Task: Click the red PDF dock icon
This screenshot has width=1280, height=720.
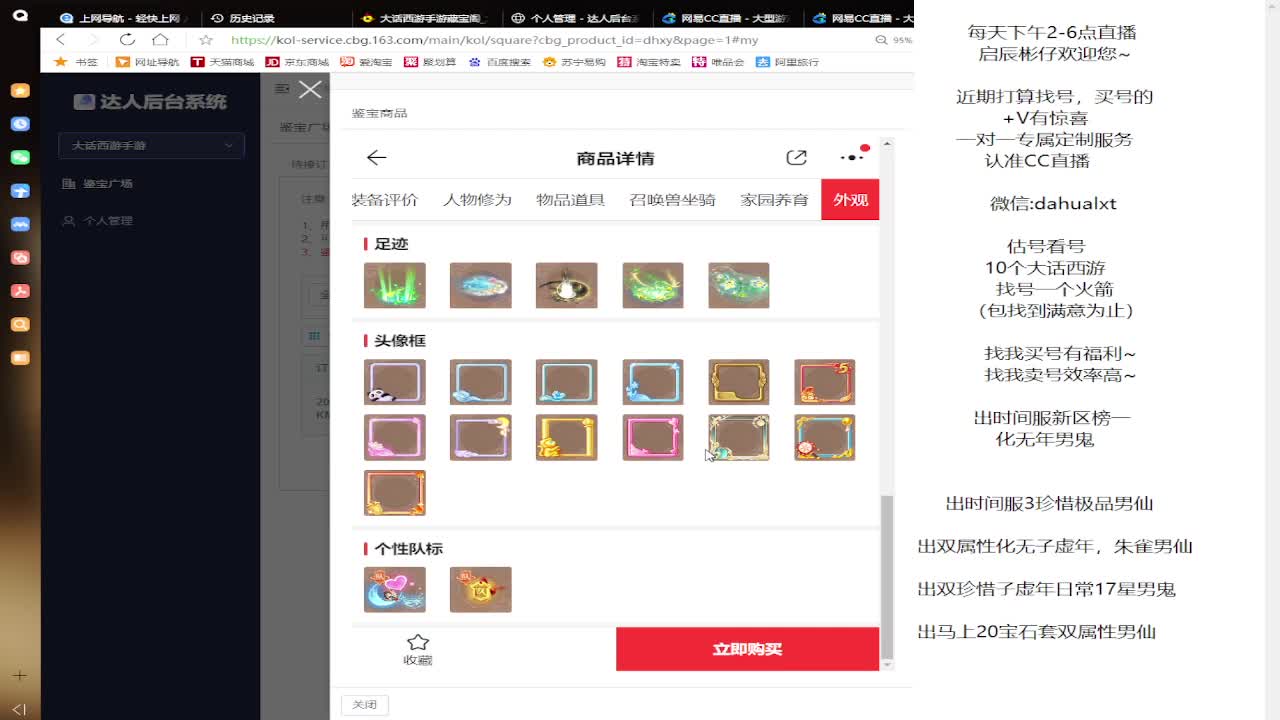Action: [20, 291]
